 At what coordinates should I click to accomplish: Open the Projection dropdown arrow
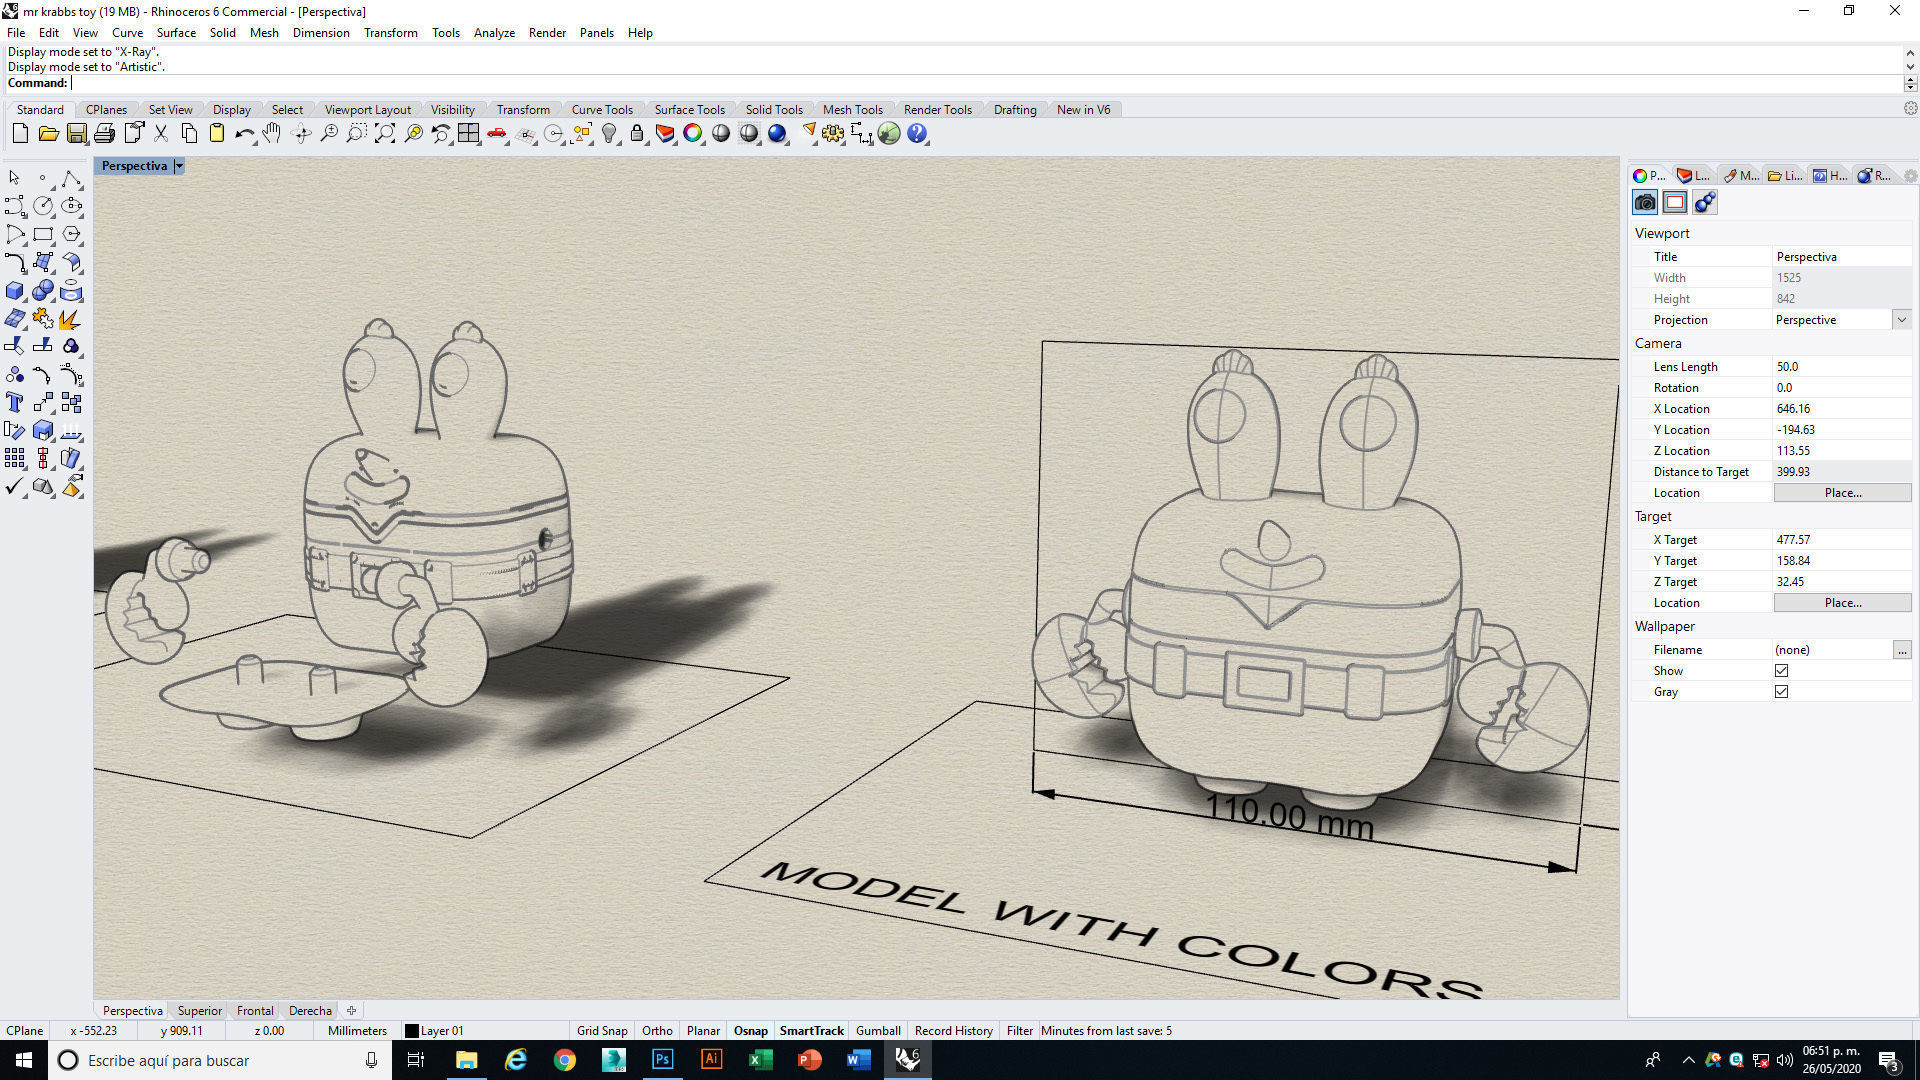click(x=1901, y=320)
